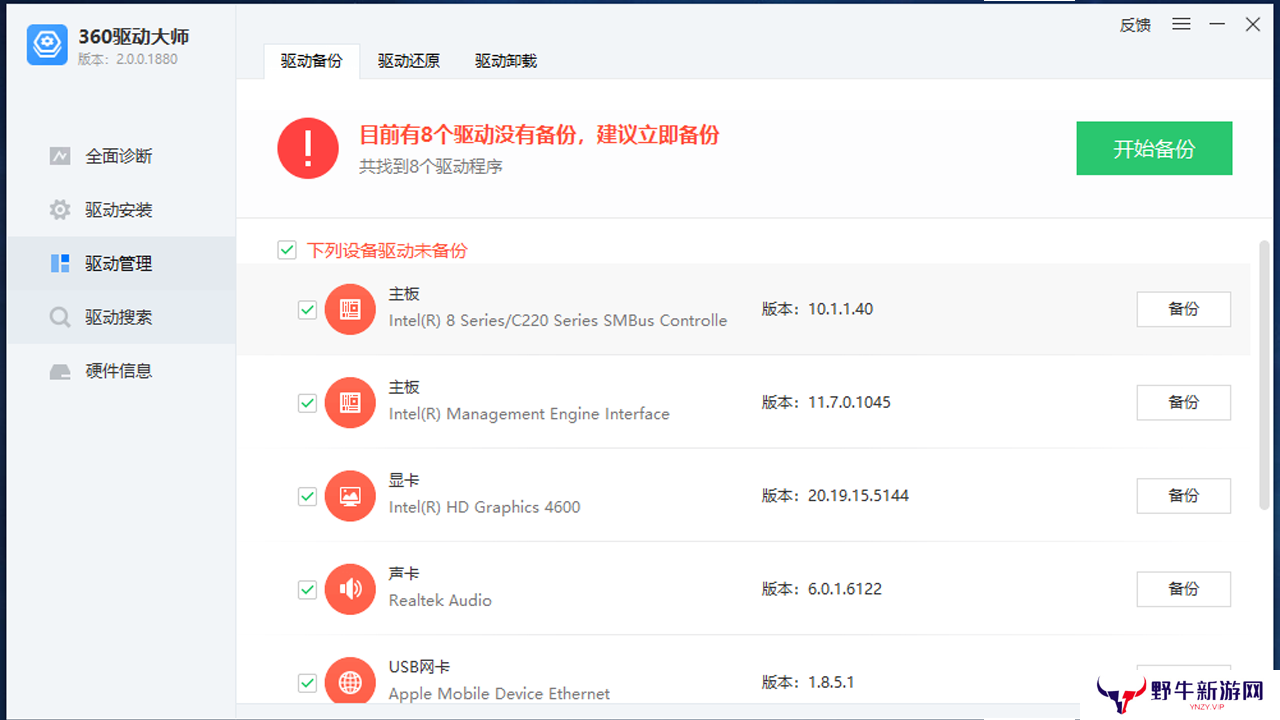Uncheck the Management Engine Interface checkbox

307,403
